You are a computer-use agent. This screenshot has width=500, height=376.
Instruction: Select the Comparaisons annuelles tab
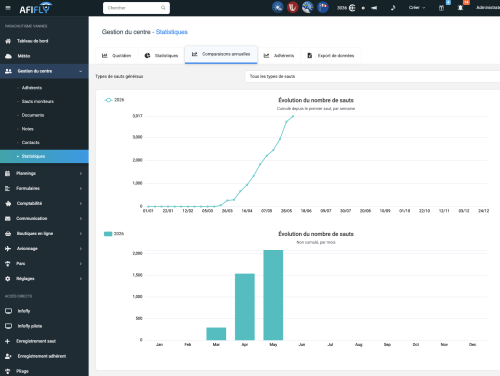tap(221, 54)
